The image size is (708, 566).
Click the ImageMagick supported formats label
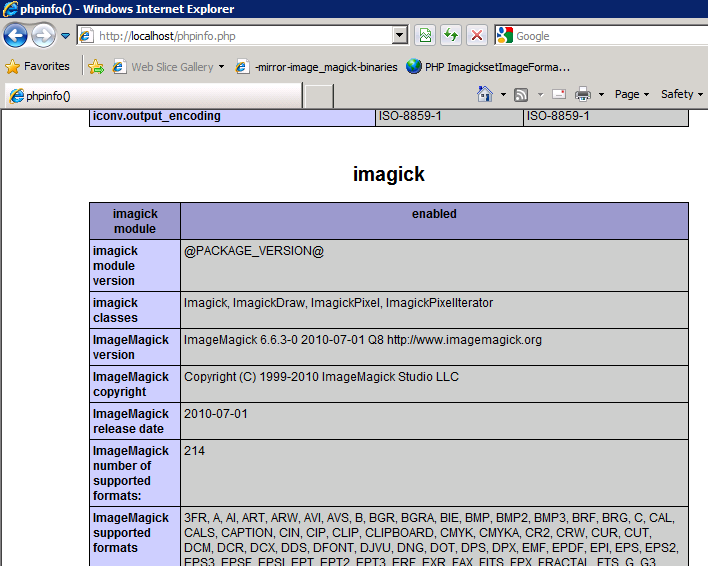(x=130, y=533)
